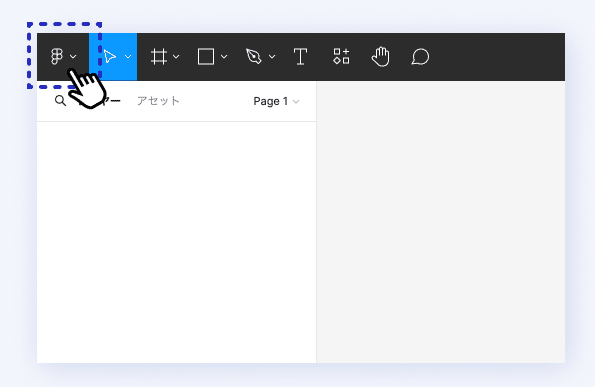Open the Figma main menu logo
The width and height of the screenshot is (595, 387).
(x=57, y=57)
